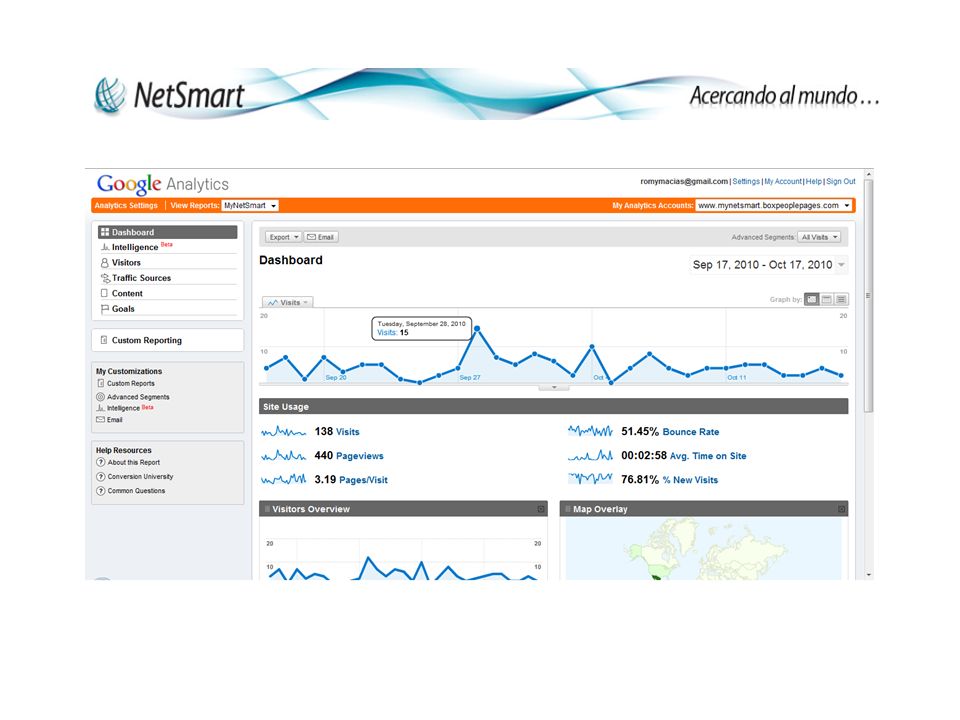Open the Dashboard sidebar item

click(x=168, y=232)
